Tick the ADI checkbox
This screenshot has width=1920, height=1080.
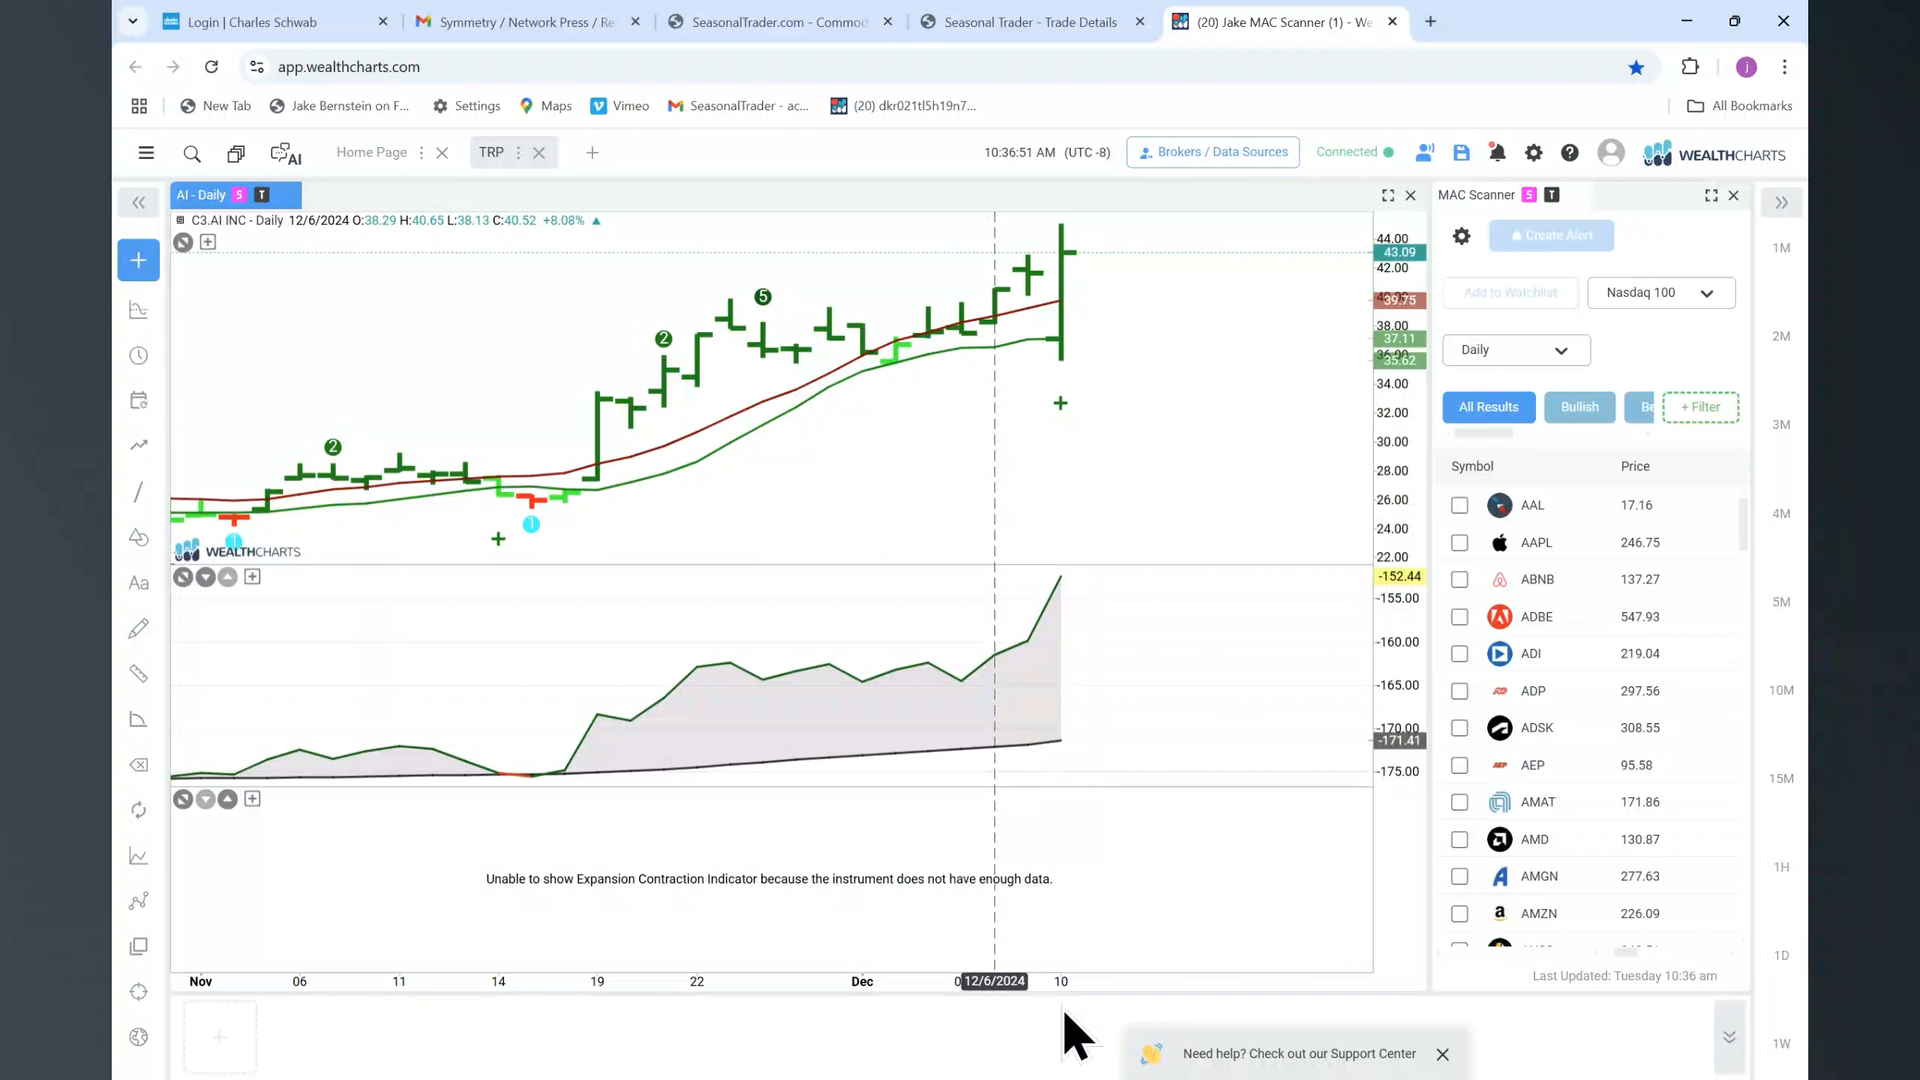click(x=1459, y=654)
